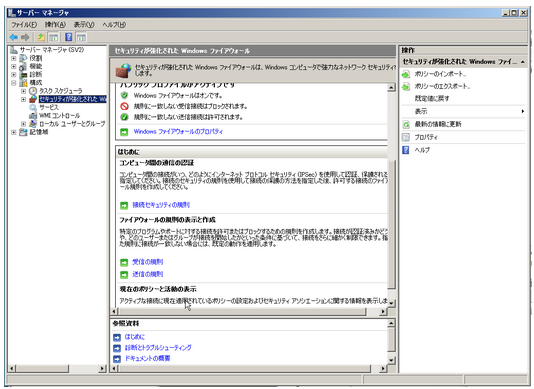Click the blue Help toolbar icon
Image resolution: width=534 pixels, height=389 pixels.
click(x=68, y=37)
